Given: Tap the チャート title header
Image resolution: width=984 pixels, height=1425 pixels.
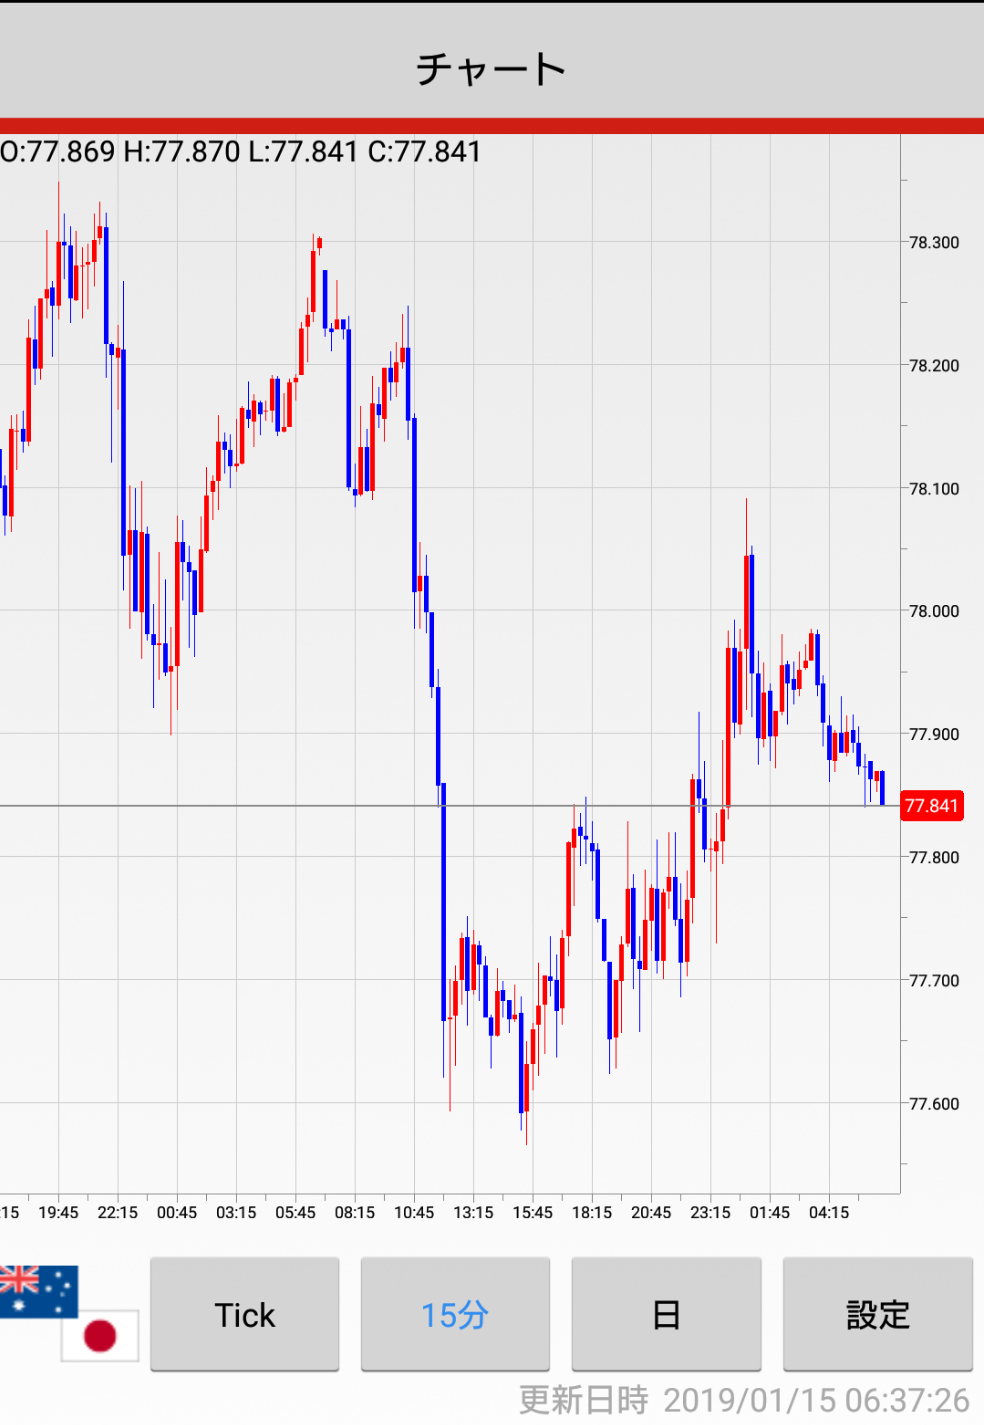Looking at the screenshot, I should tap(491, 69).
